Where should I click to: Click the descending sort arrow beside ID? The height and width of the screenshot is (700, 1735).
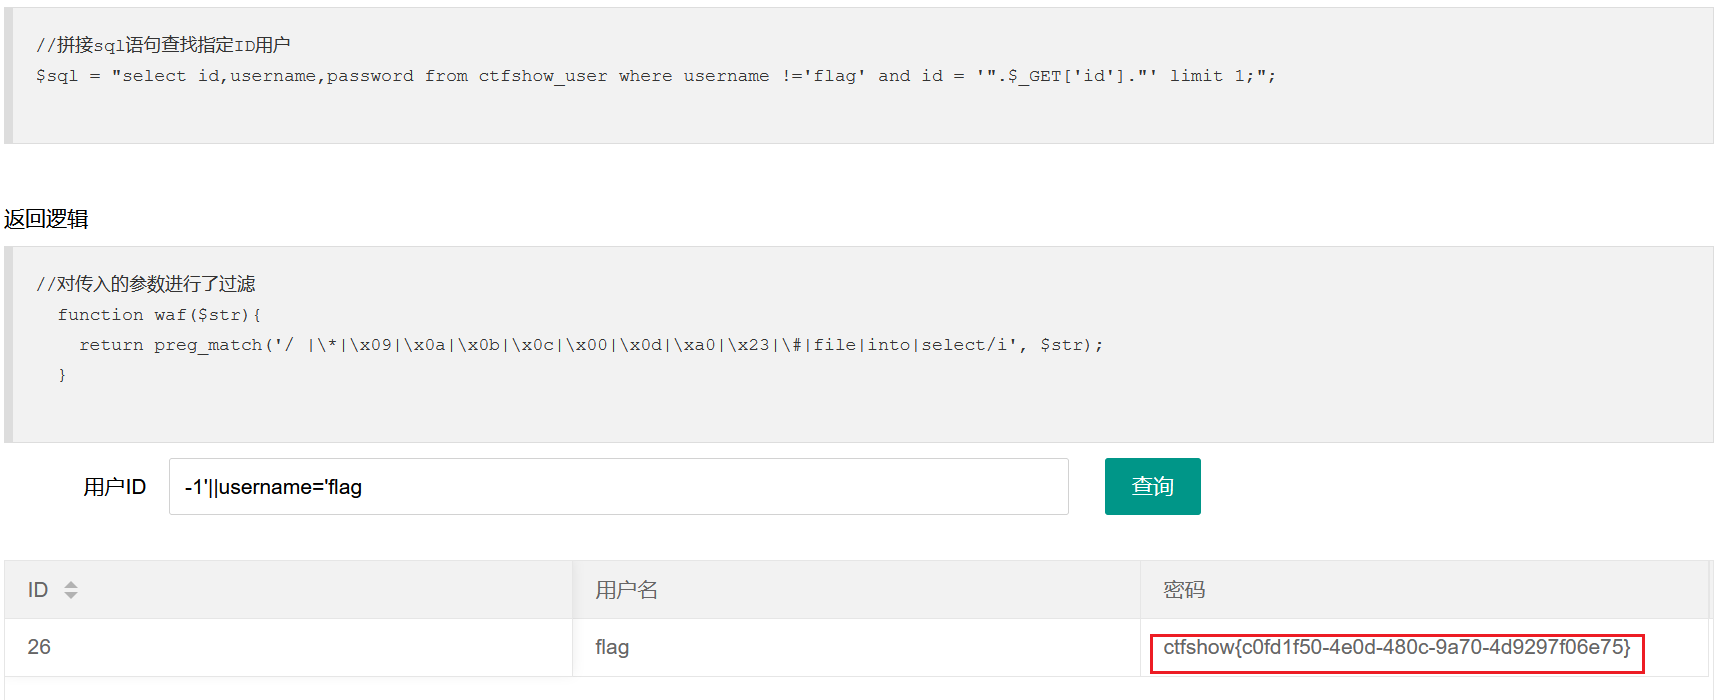point(71,596)
